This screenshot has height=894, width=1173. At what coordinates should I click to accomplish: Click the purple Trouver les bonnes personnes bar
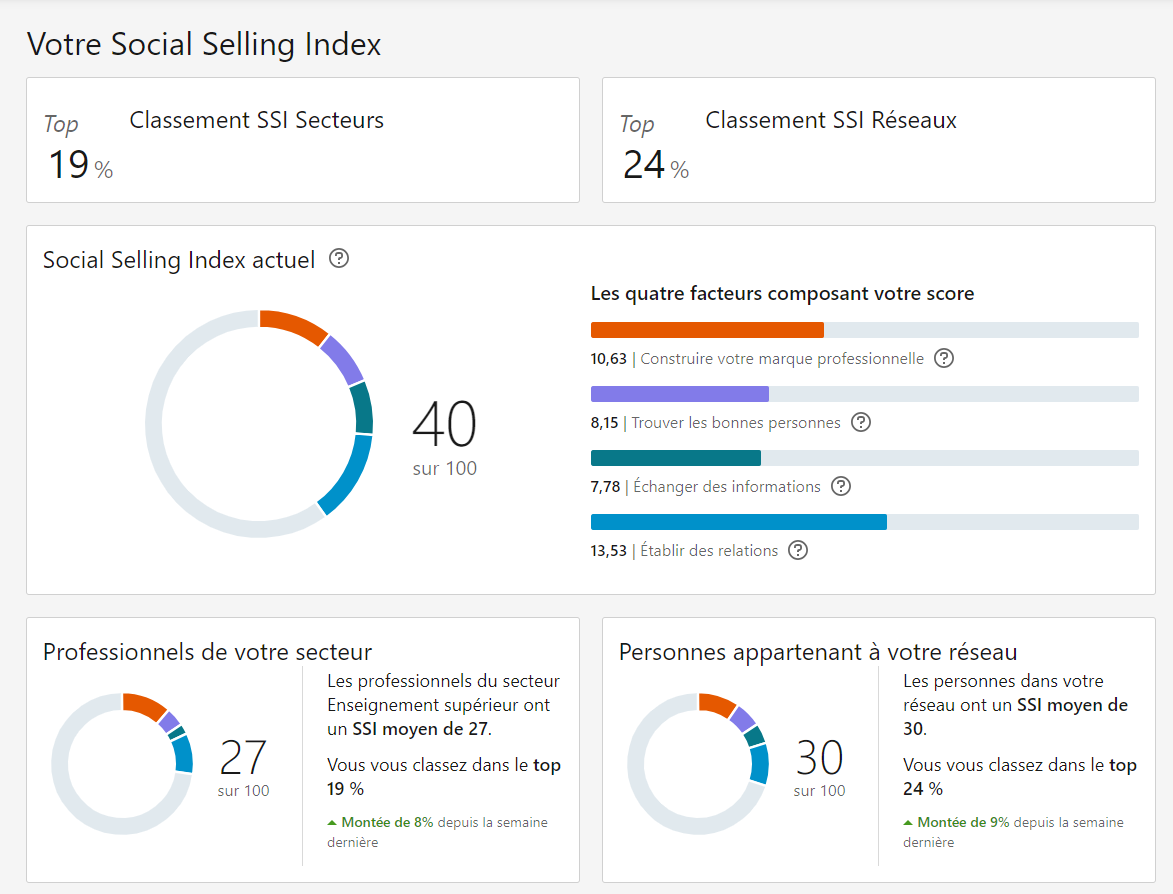[679, 394]
